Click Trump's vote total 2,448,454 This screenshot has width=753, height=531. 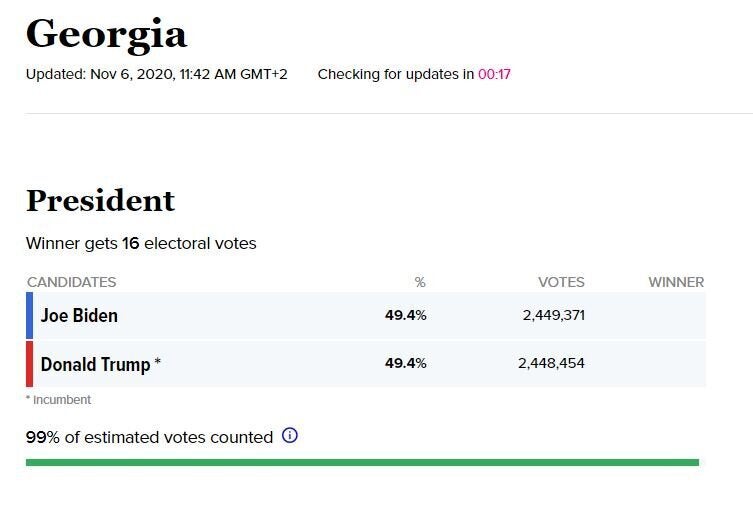click(551, 363)
